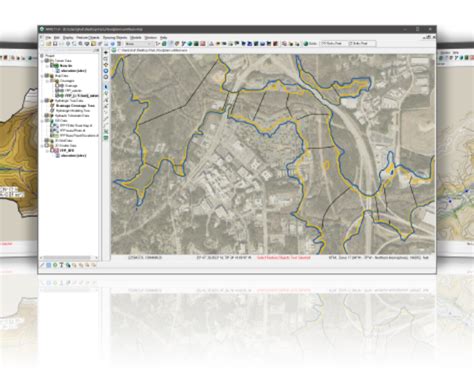Viewport: 474px width, 387px height.
Task: Click the red status message in status bar
Action: coord(284,258)
